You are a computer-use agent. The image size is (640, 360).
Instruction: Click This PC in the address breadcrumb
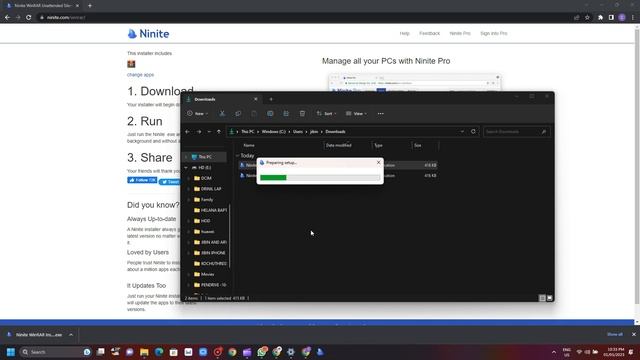(247, 132)
